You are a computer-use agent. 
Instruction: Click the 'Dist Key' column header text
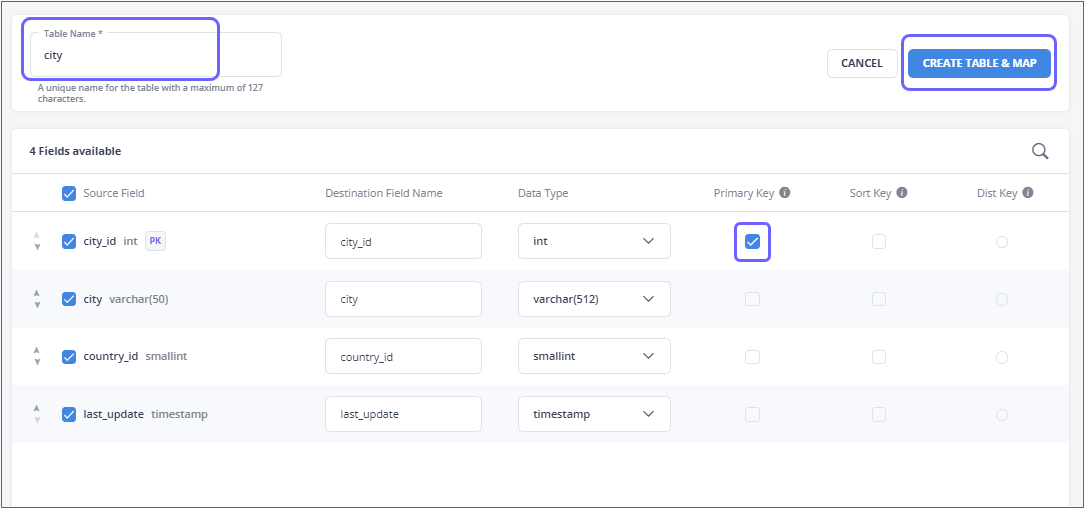tap(998, 194)
